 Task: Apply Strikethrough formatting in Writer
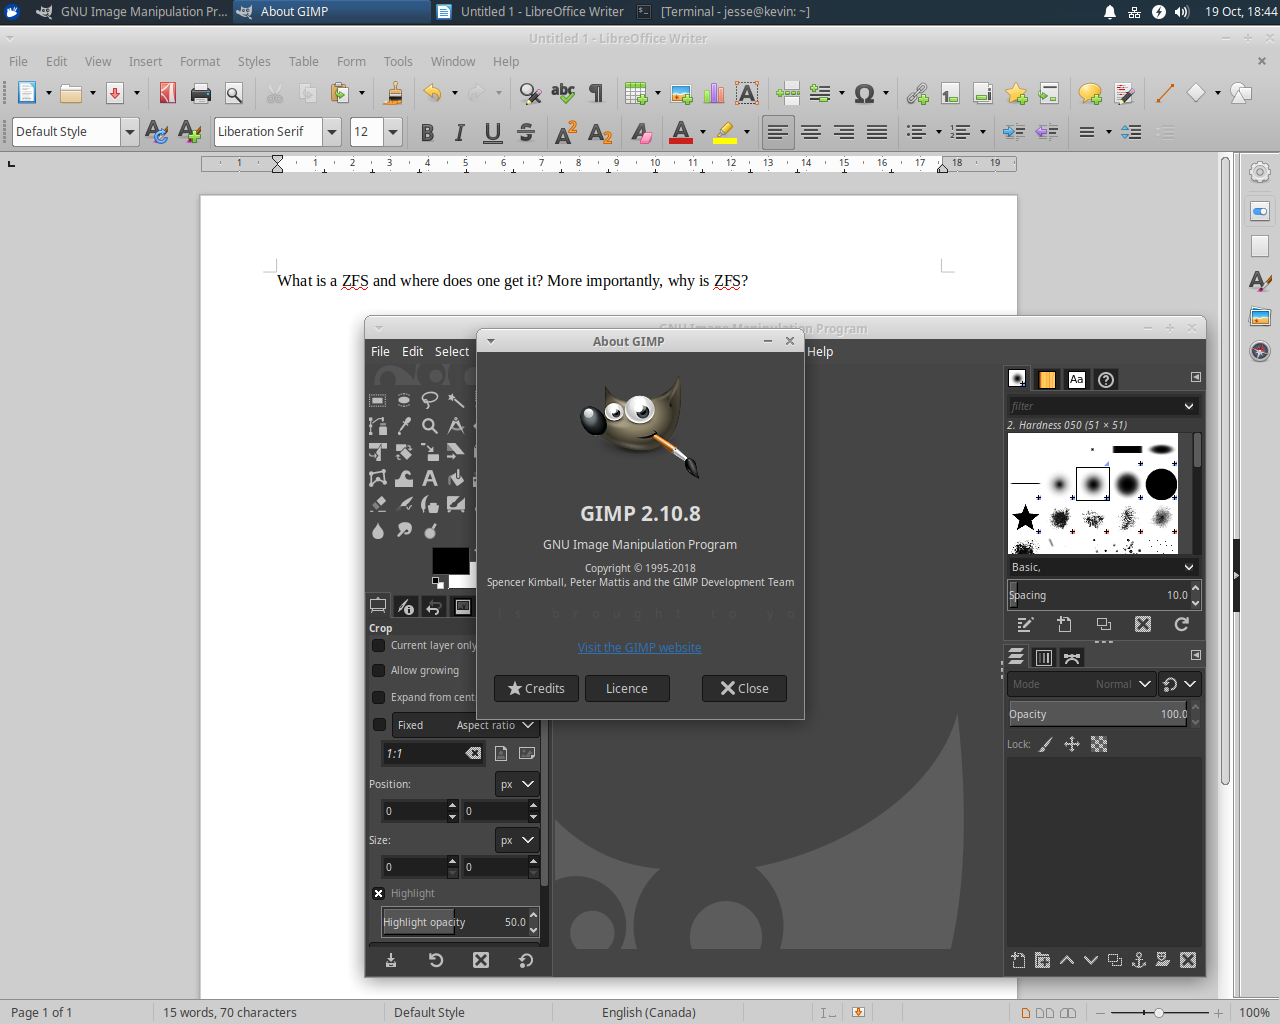(x=526, y=132)
